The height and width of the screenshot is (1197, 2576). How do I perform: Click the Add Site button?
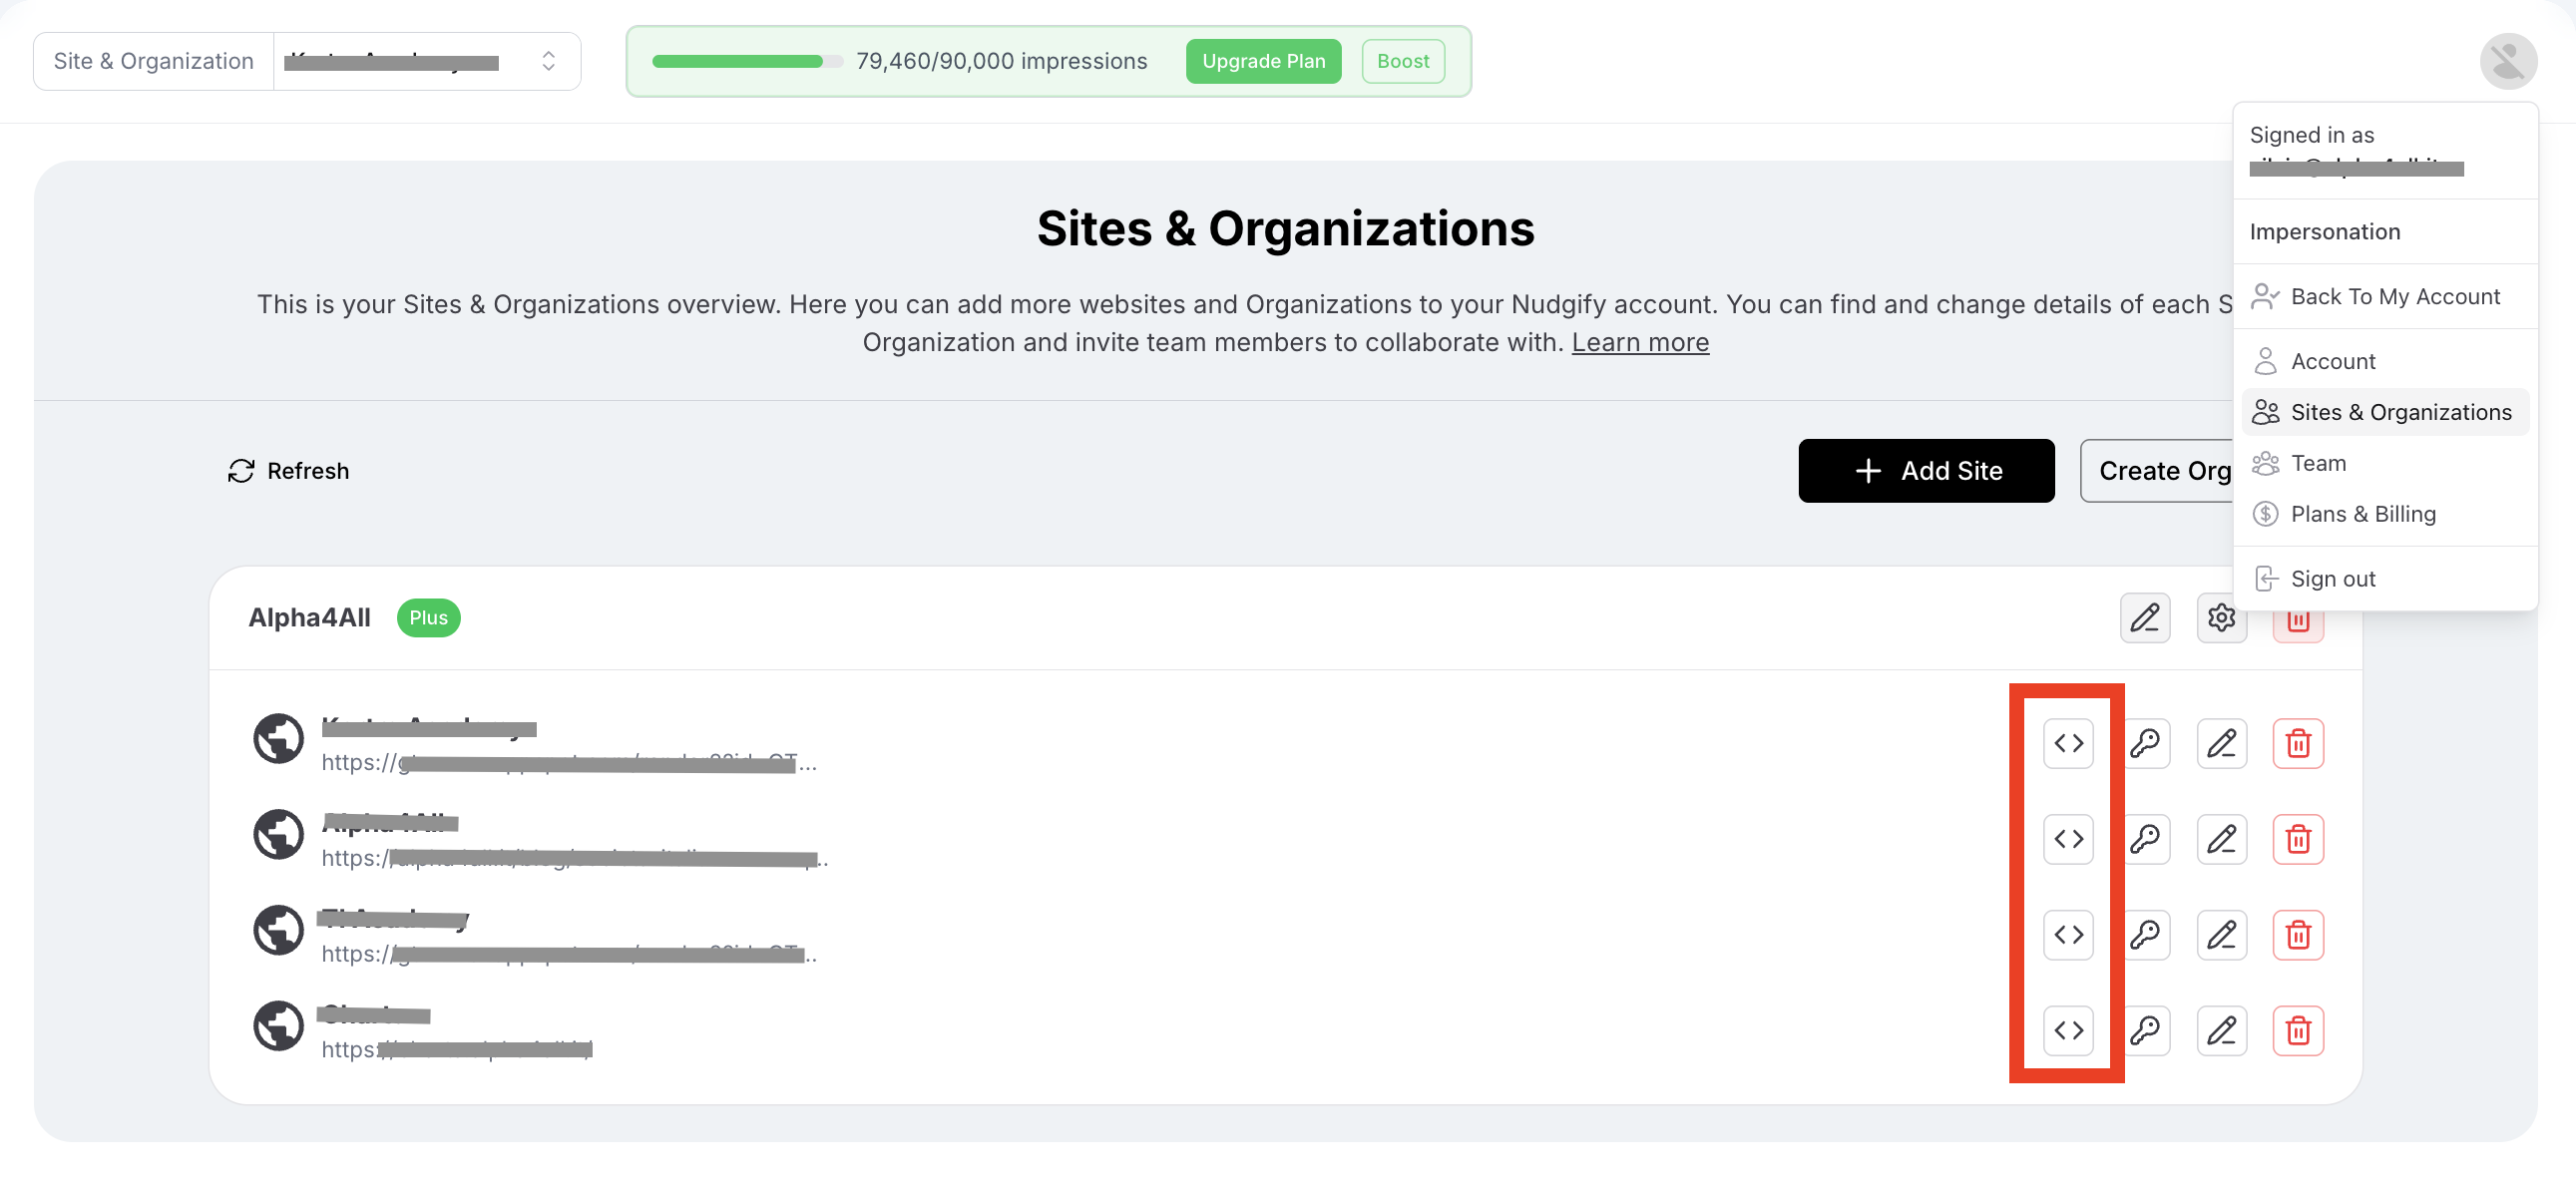[x=1925, y=471]
